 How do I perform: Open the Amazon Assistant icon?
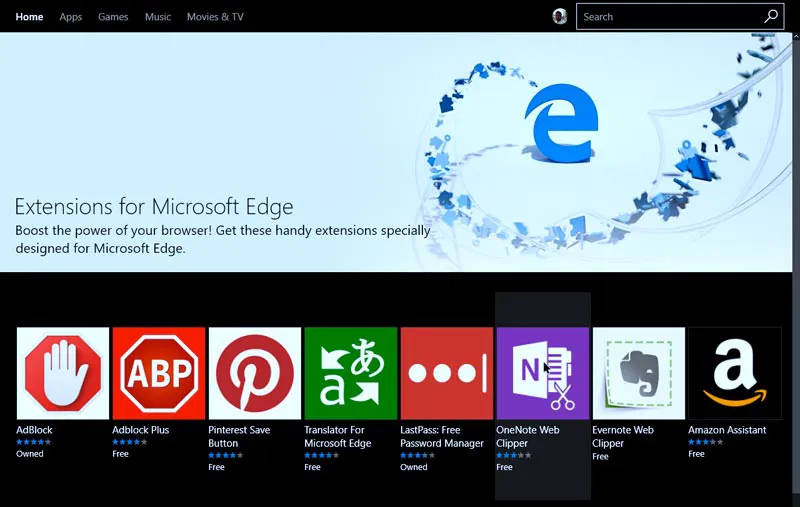click(x=735, y=373)
